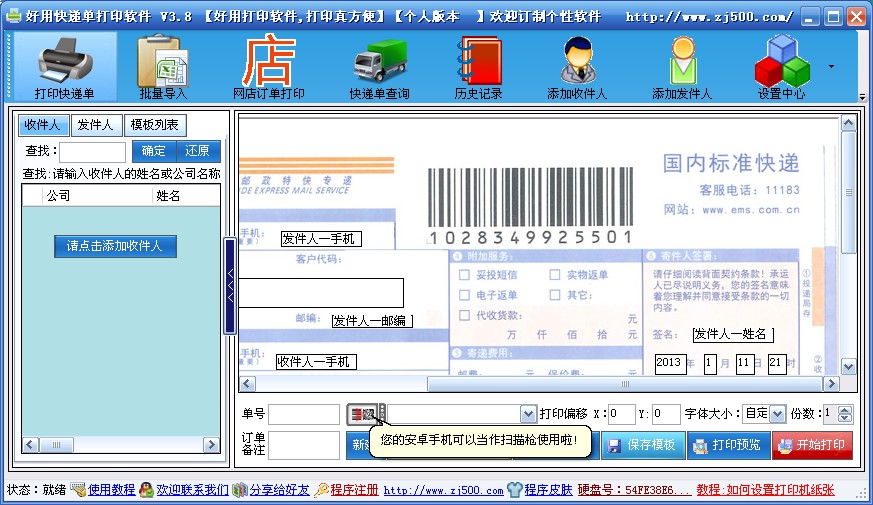
Task: Click the barcode scanner icon button
Action: click(x=362, y=414)
